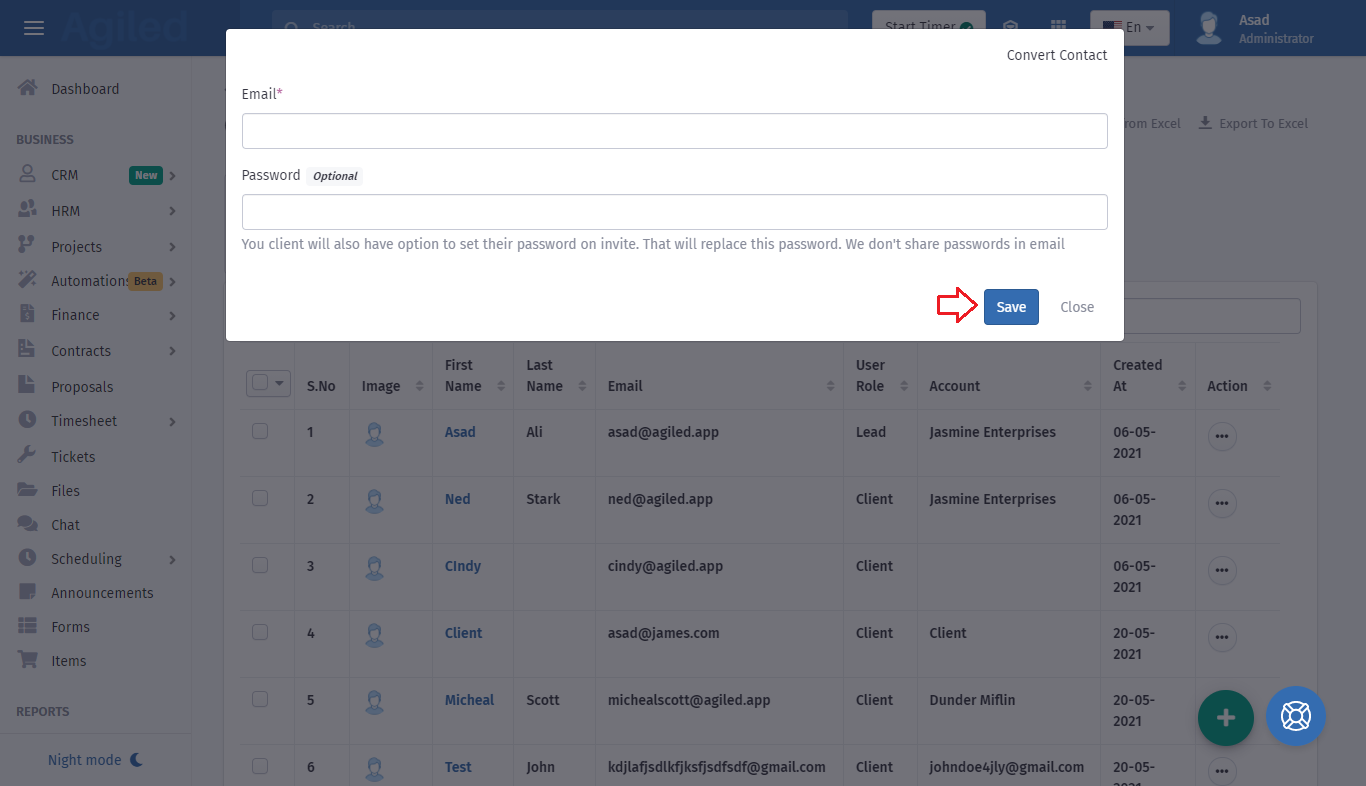Close the Convert Contact dialog
The image size is (1366, 786).
[x=1077, y=307]
